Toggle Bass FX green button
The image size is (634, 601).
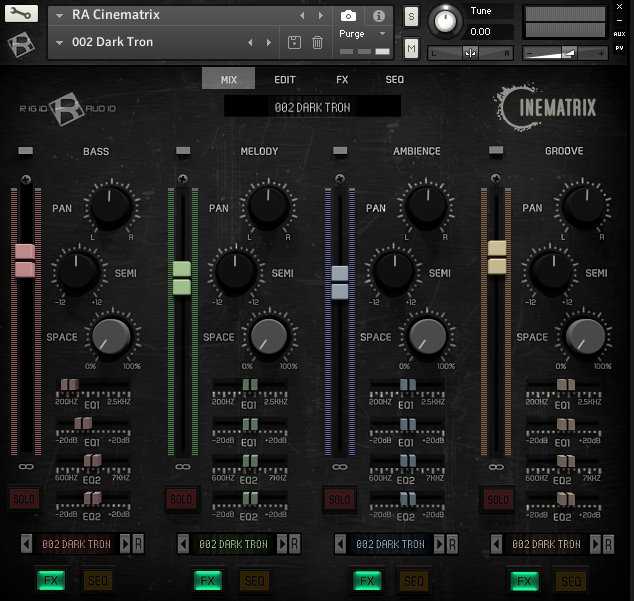click(51, 581)
